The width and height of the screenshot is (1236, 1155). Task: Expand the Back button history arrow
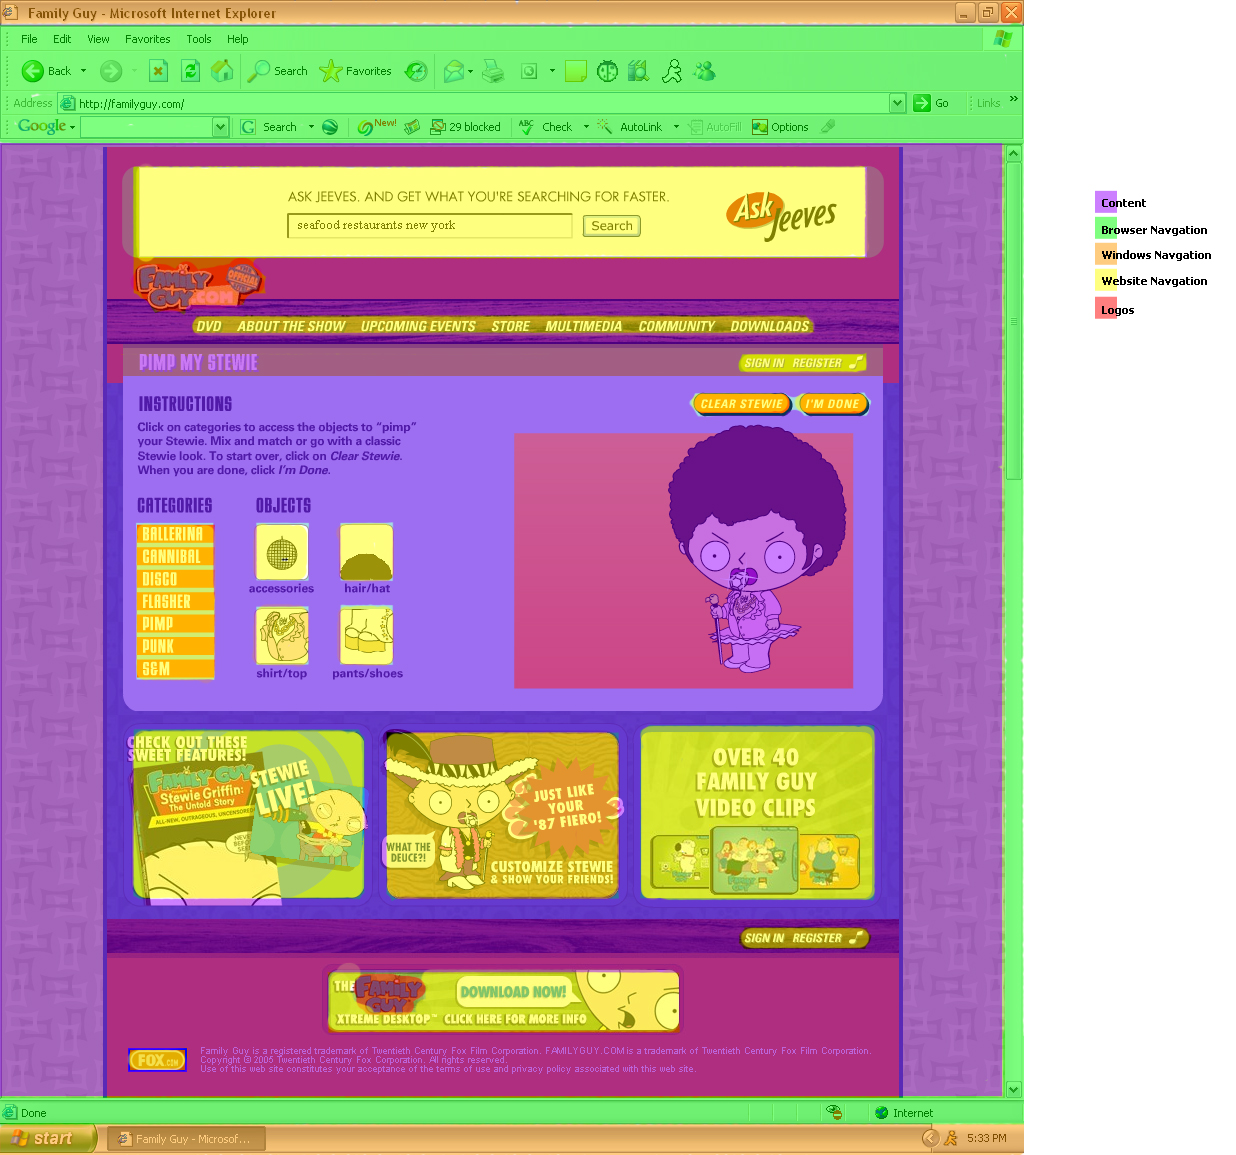coord(83,71)
